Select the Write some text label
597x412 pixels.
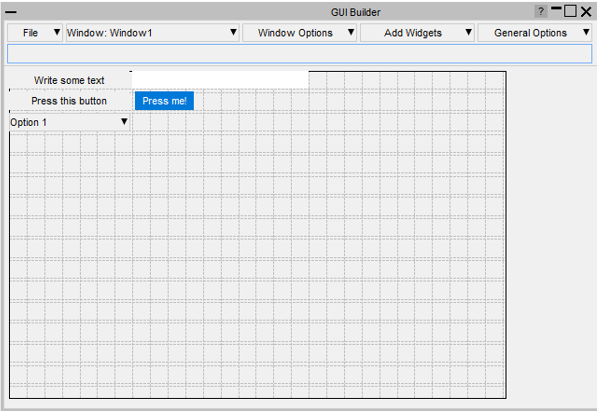[69, 80]
